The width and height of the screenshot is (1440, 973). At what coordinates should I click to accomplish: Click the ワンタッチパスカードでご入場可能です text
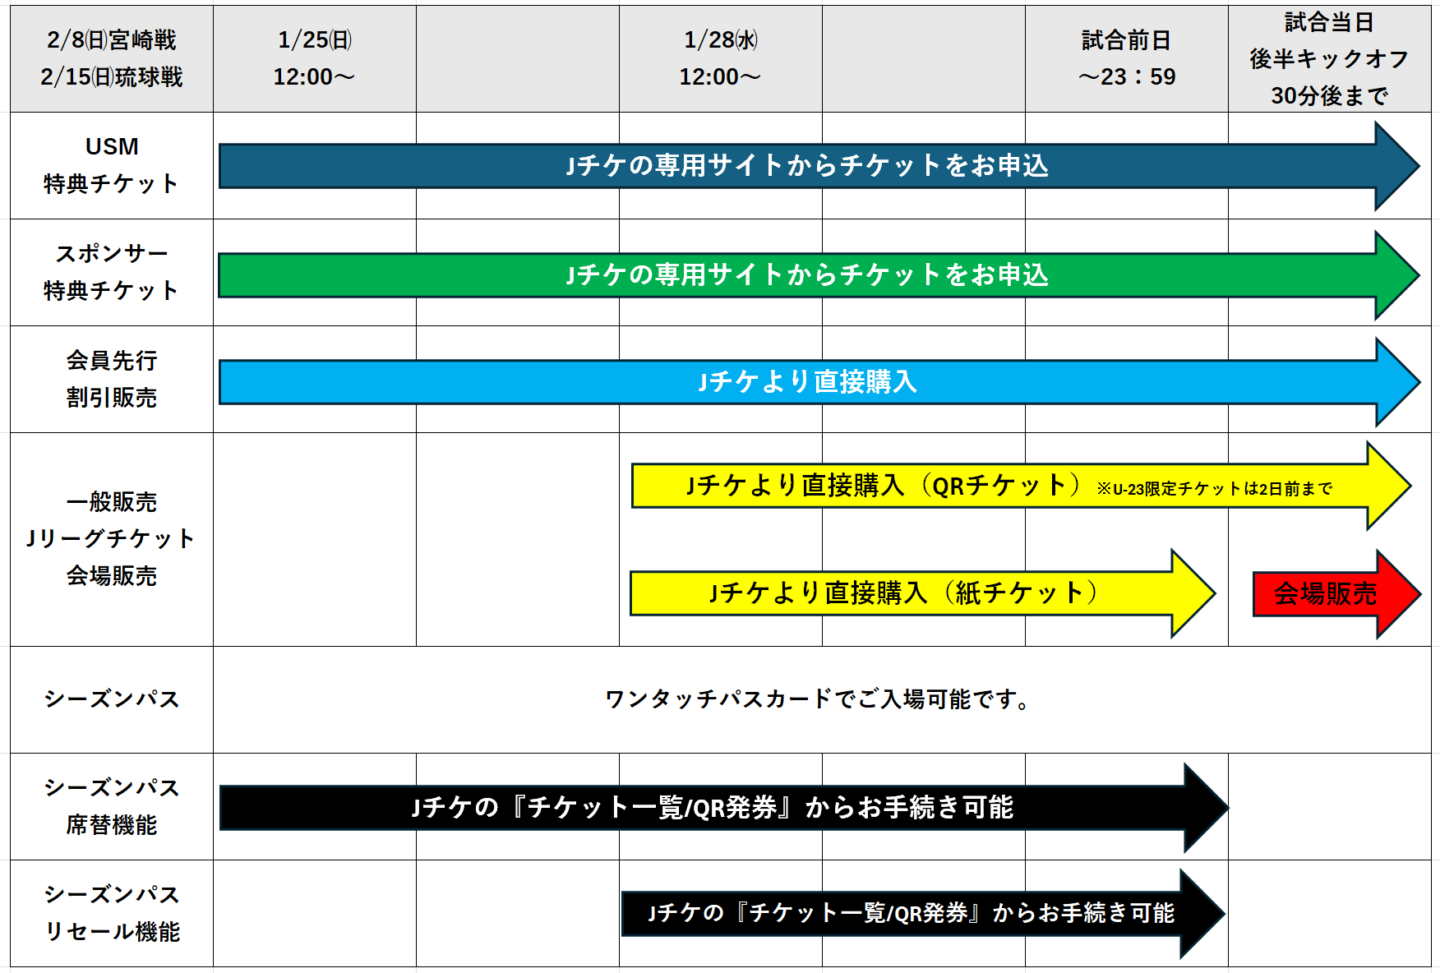[x=818, y=699]
